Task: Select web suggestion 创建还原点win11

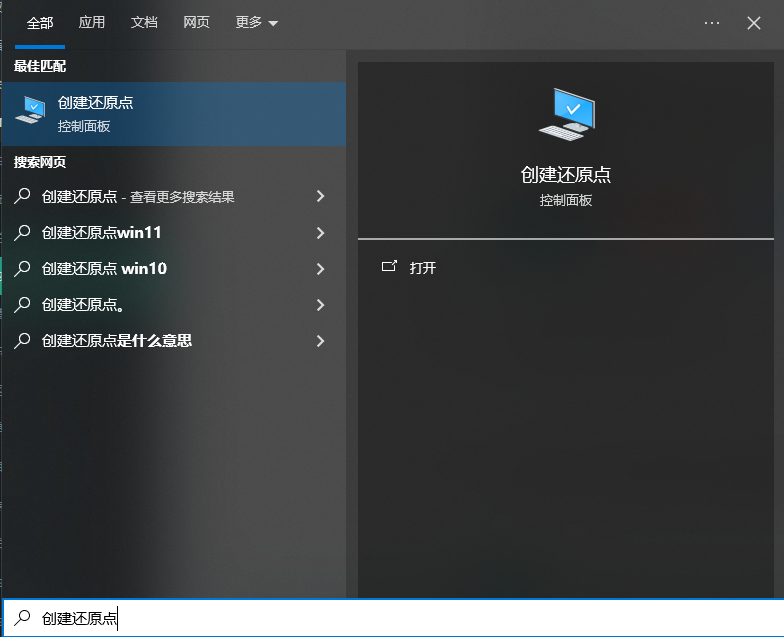Action: [x=174, y=232]
